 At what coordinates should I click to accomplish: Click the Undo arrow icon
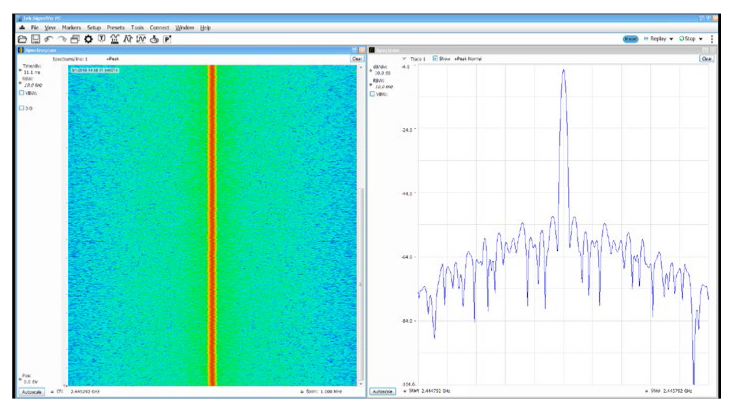point(48,38)
